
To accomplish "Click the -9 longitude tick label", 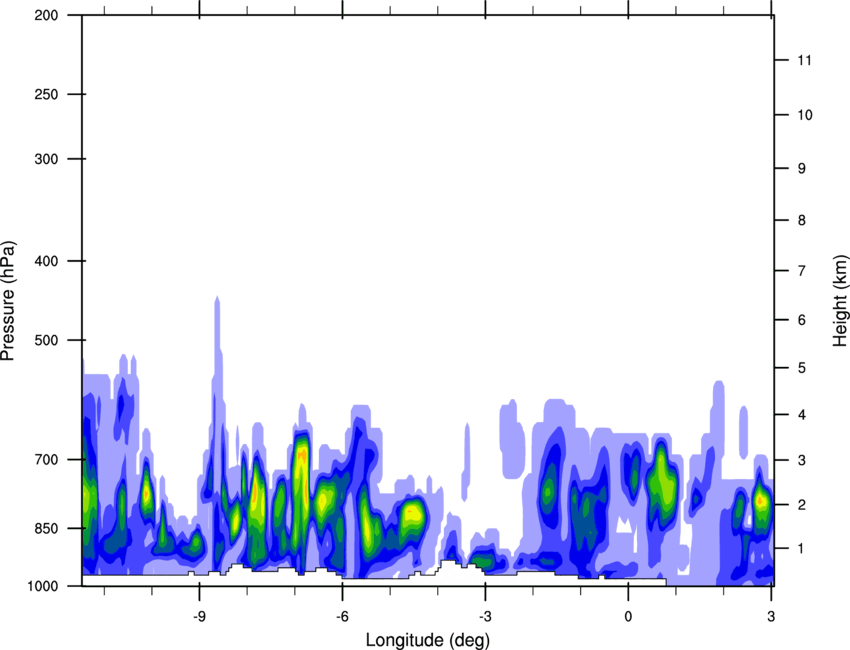I will pos(199,616).
